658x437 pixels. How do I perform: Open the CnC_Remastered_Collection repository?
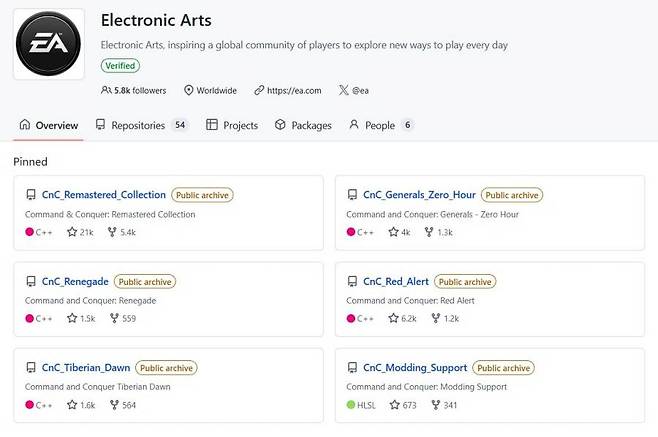[x=104, y=195]
